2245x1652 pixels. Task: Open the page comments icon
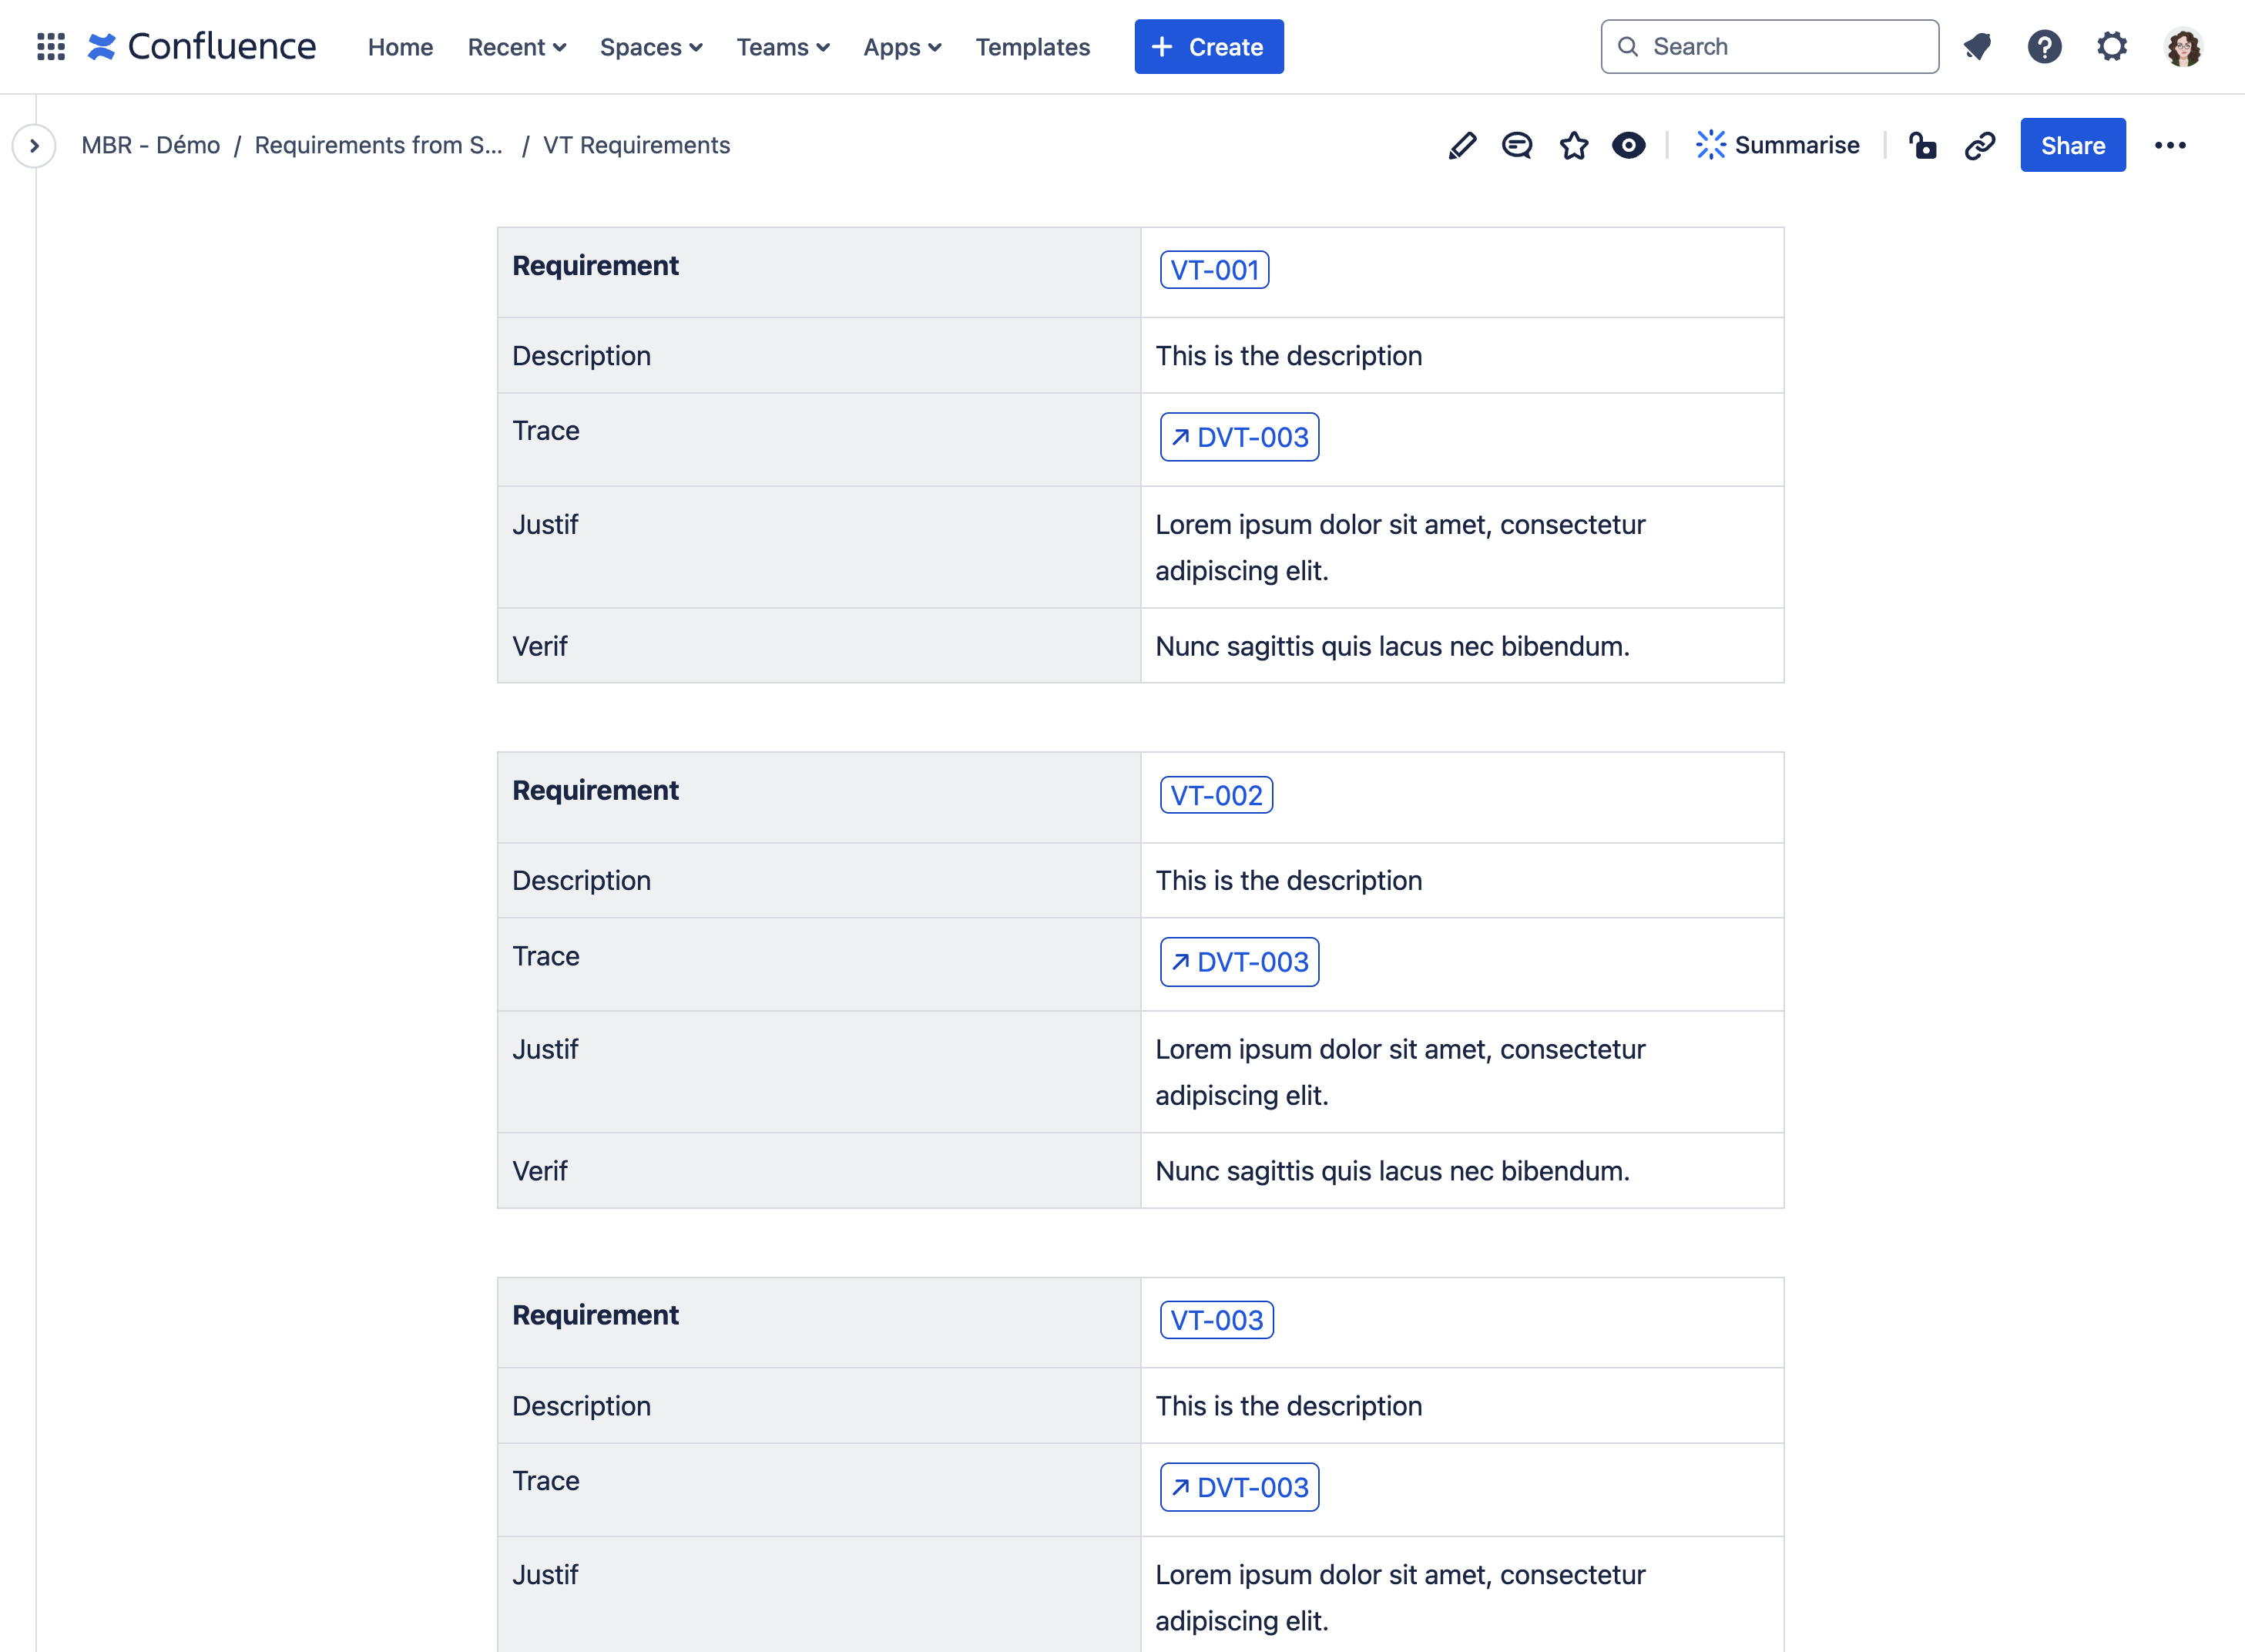coord(1517,146)
